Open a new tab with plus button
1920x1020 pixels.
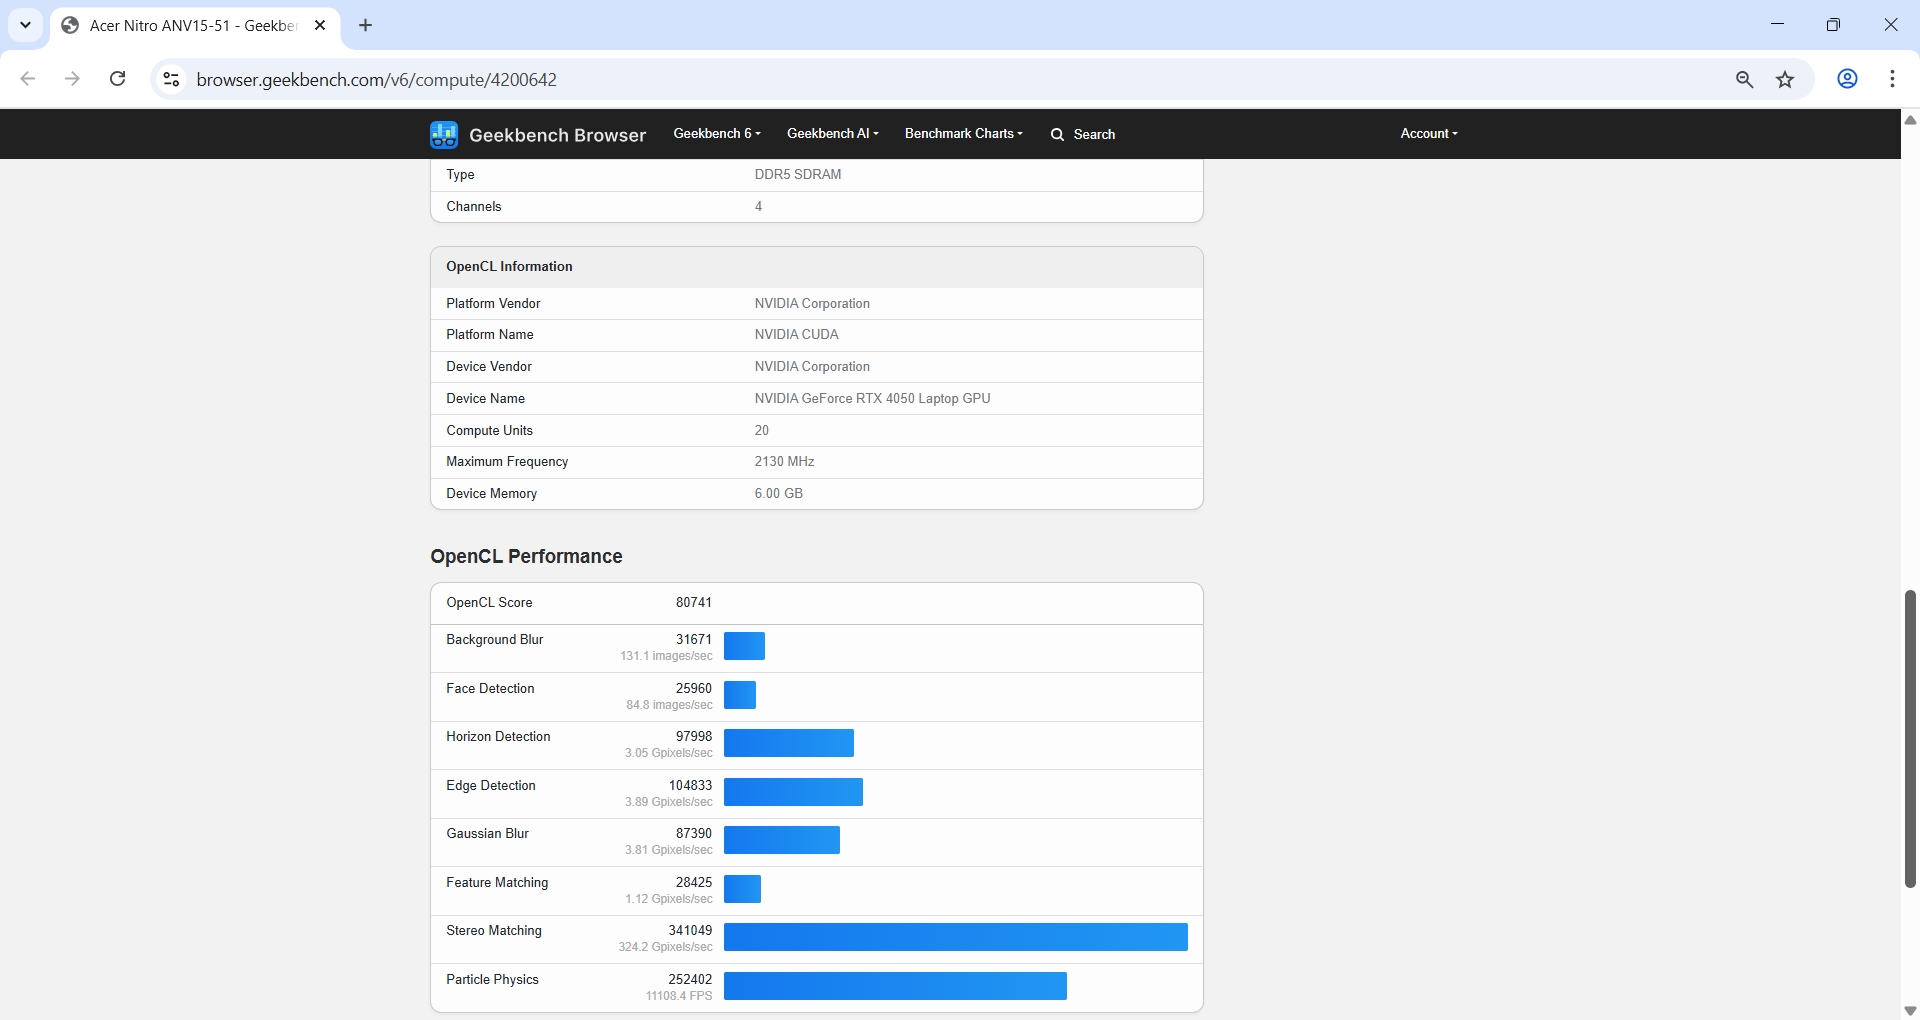[366, 26]
